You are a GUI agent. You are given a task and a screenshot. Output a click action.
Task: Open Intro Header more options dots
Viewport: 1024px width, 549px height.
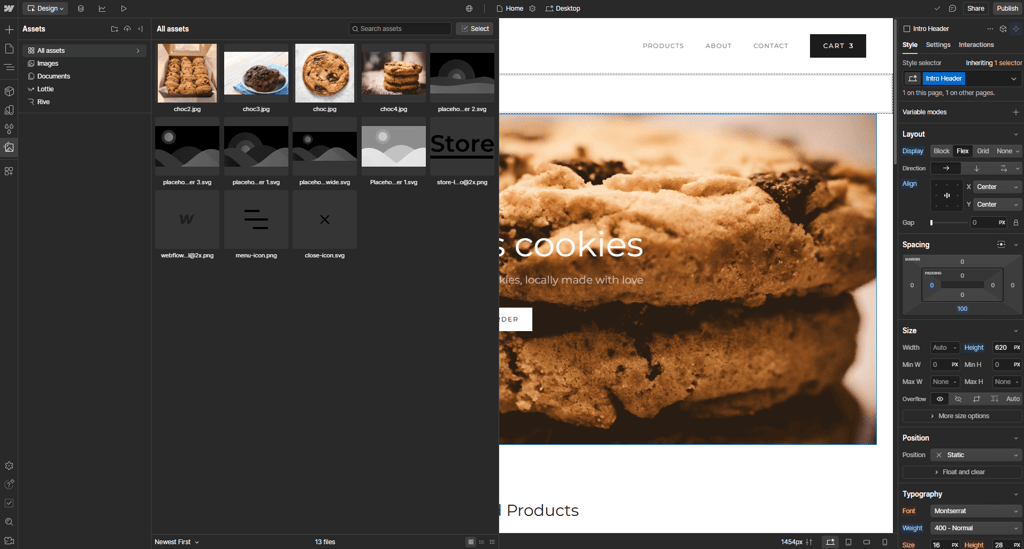coord(990,29)
